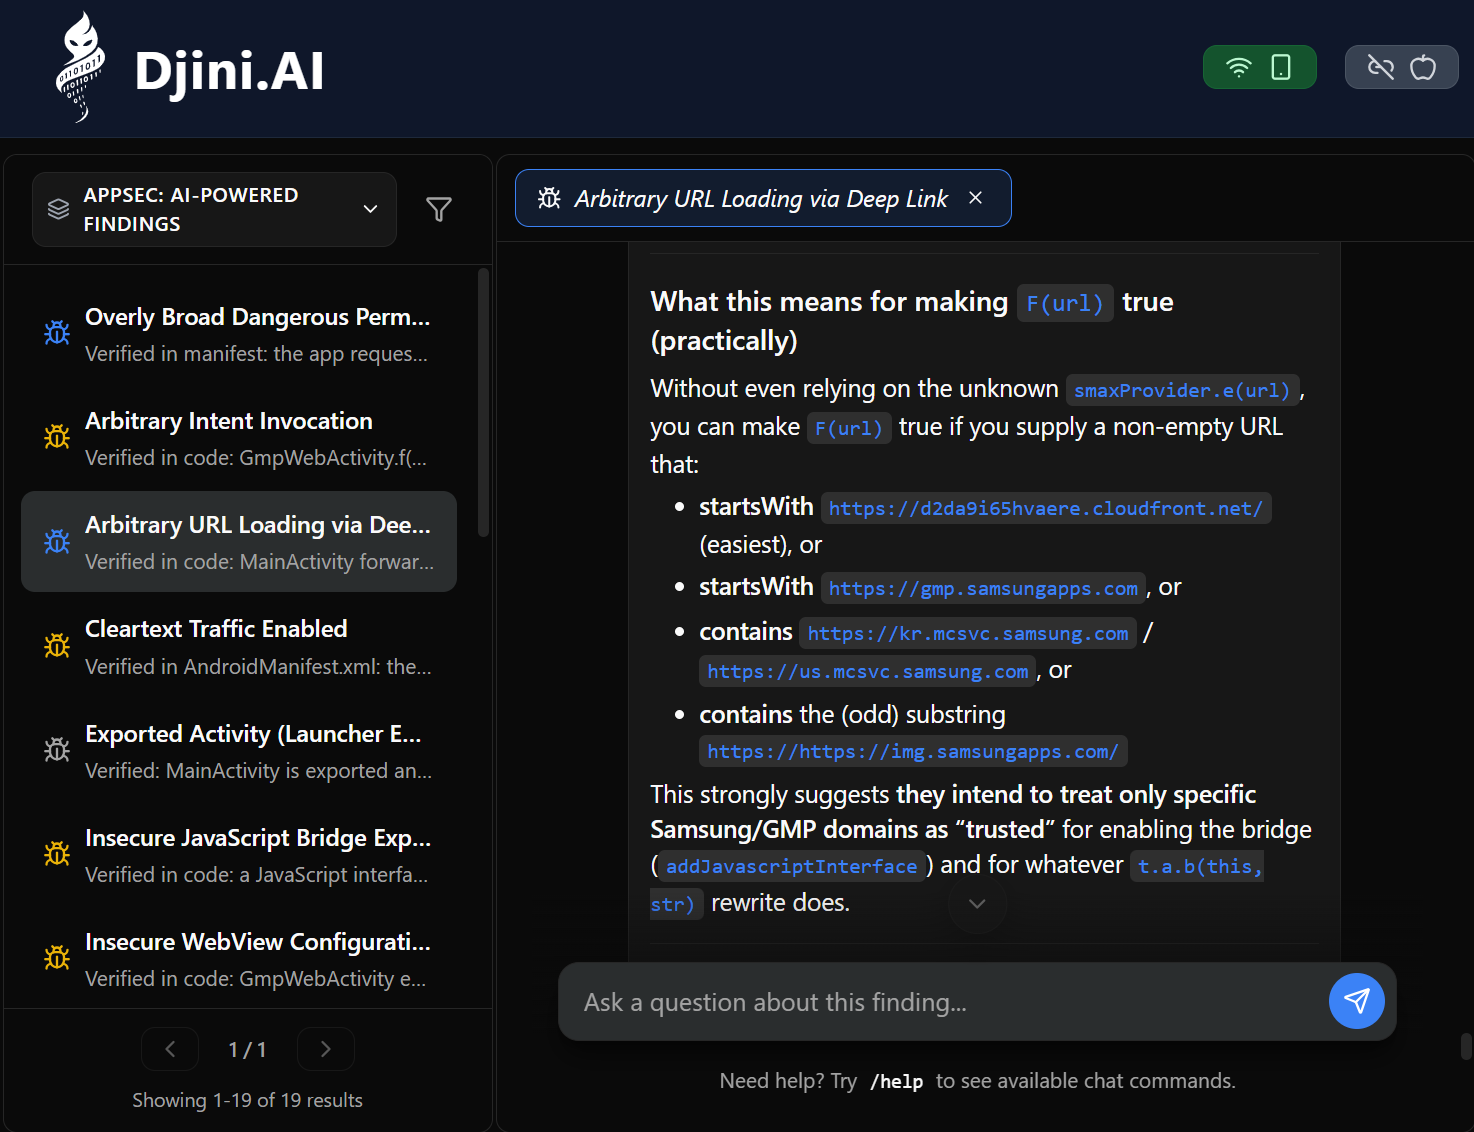The height and width of the screenshot is (1132, 1474).
Task: Click the findings list scrollbar
Action: pos(484,402)
